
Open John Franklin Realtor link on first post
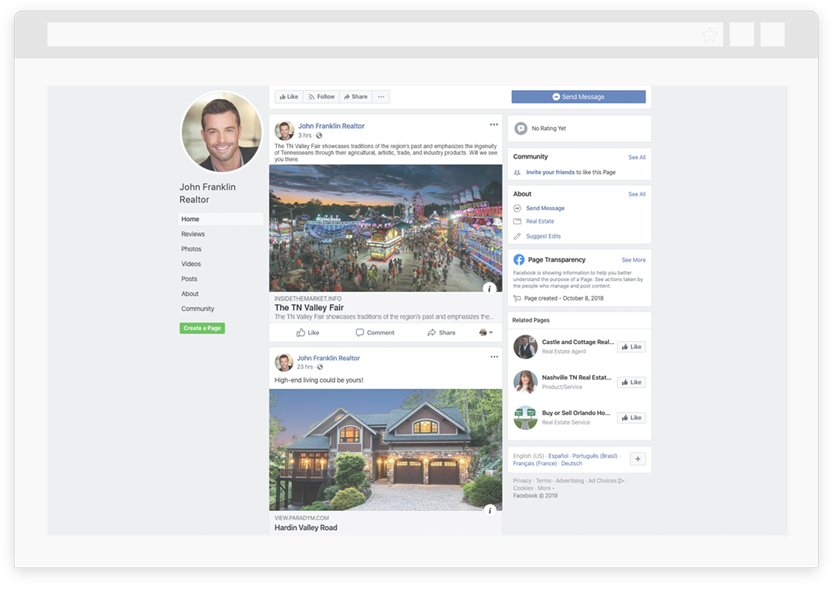(x=331, y=126)
